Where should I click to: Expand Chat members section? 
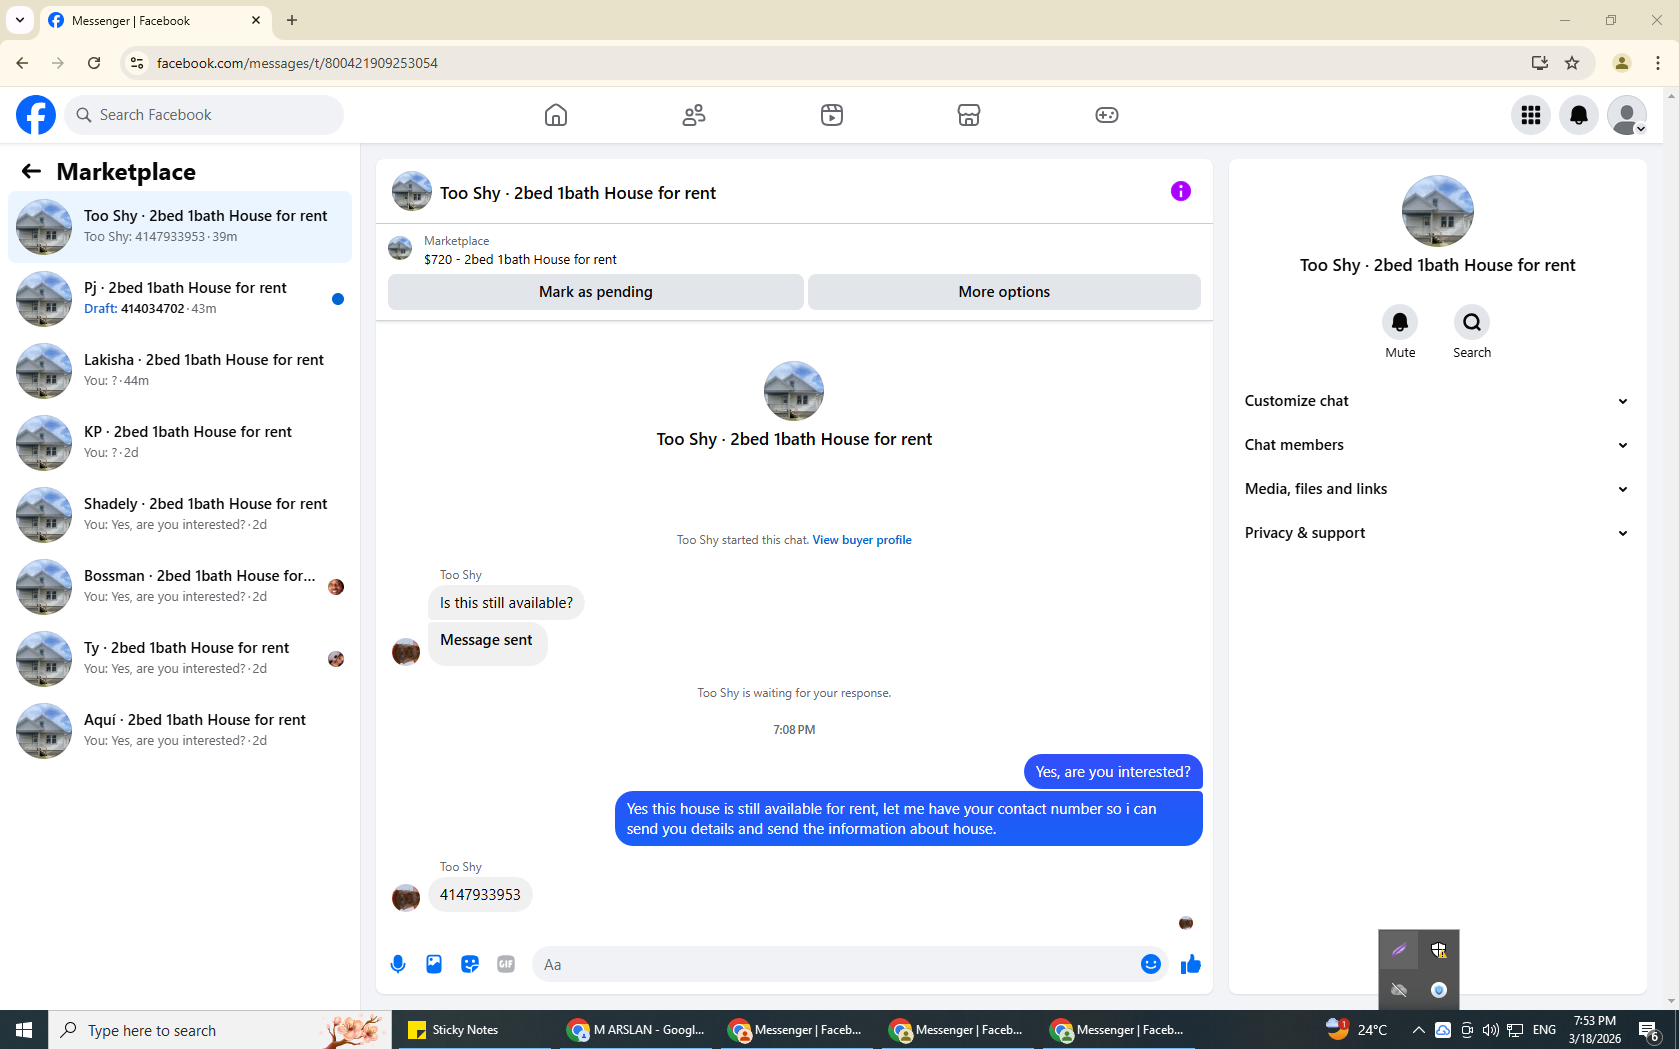pos(1437,445)
